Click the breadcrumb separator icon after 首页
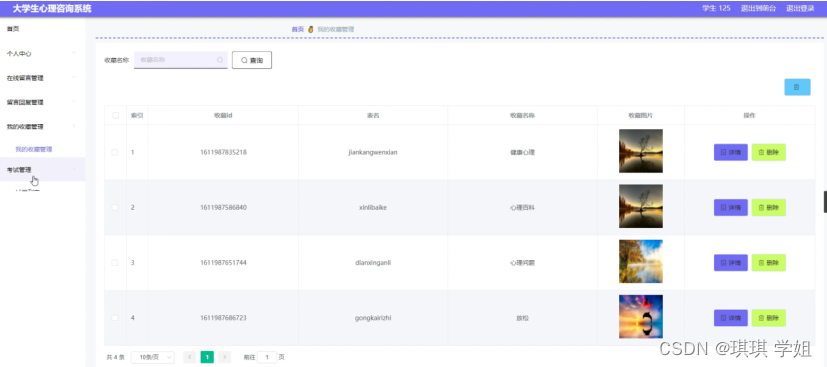This screenshot has width=827, height=367. point(311,30)
